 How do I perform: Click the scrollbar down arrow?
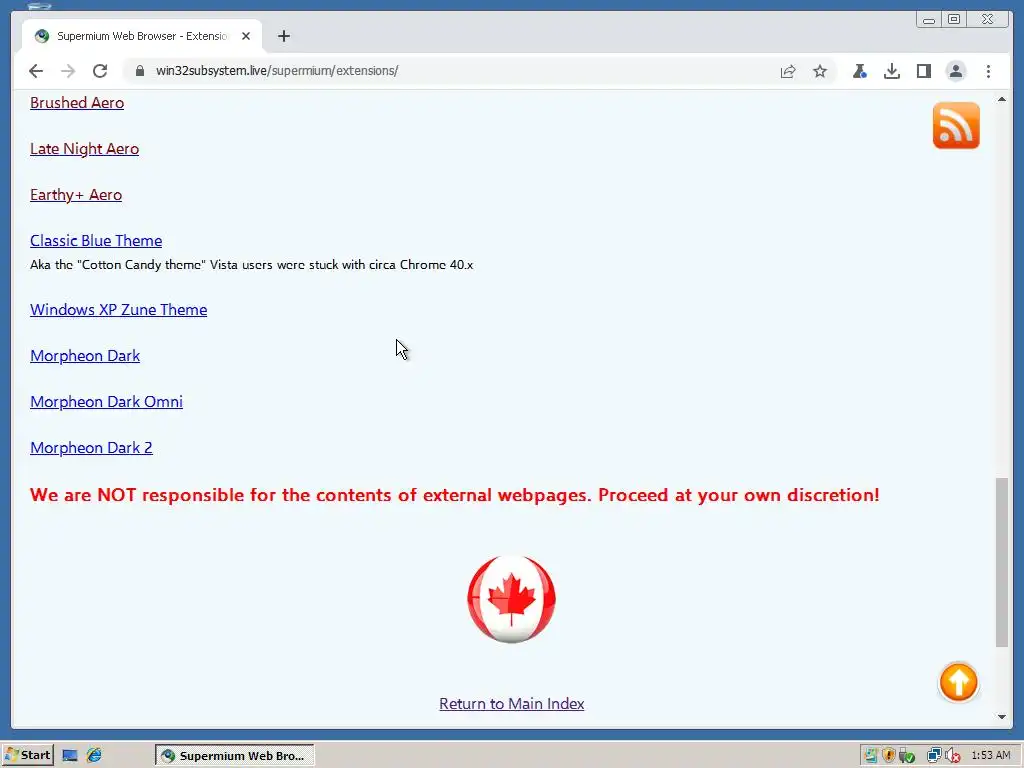point(1002,717)
